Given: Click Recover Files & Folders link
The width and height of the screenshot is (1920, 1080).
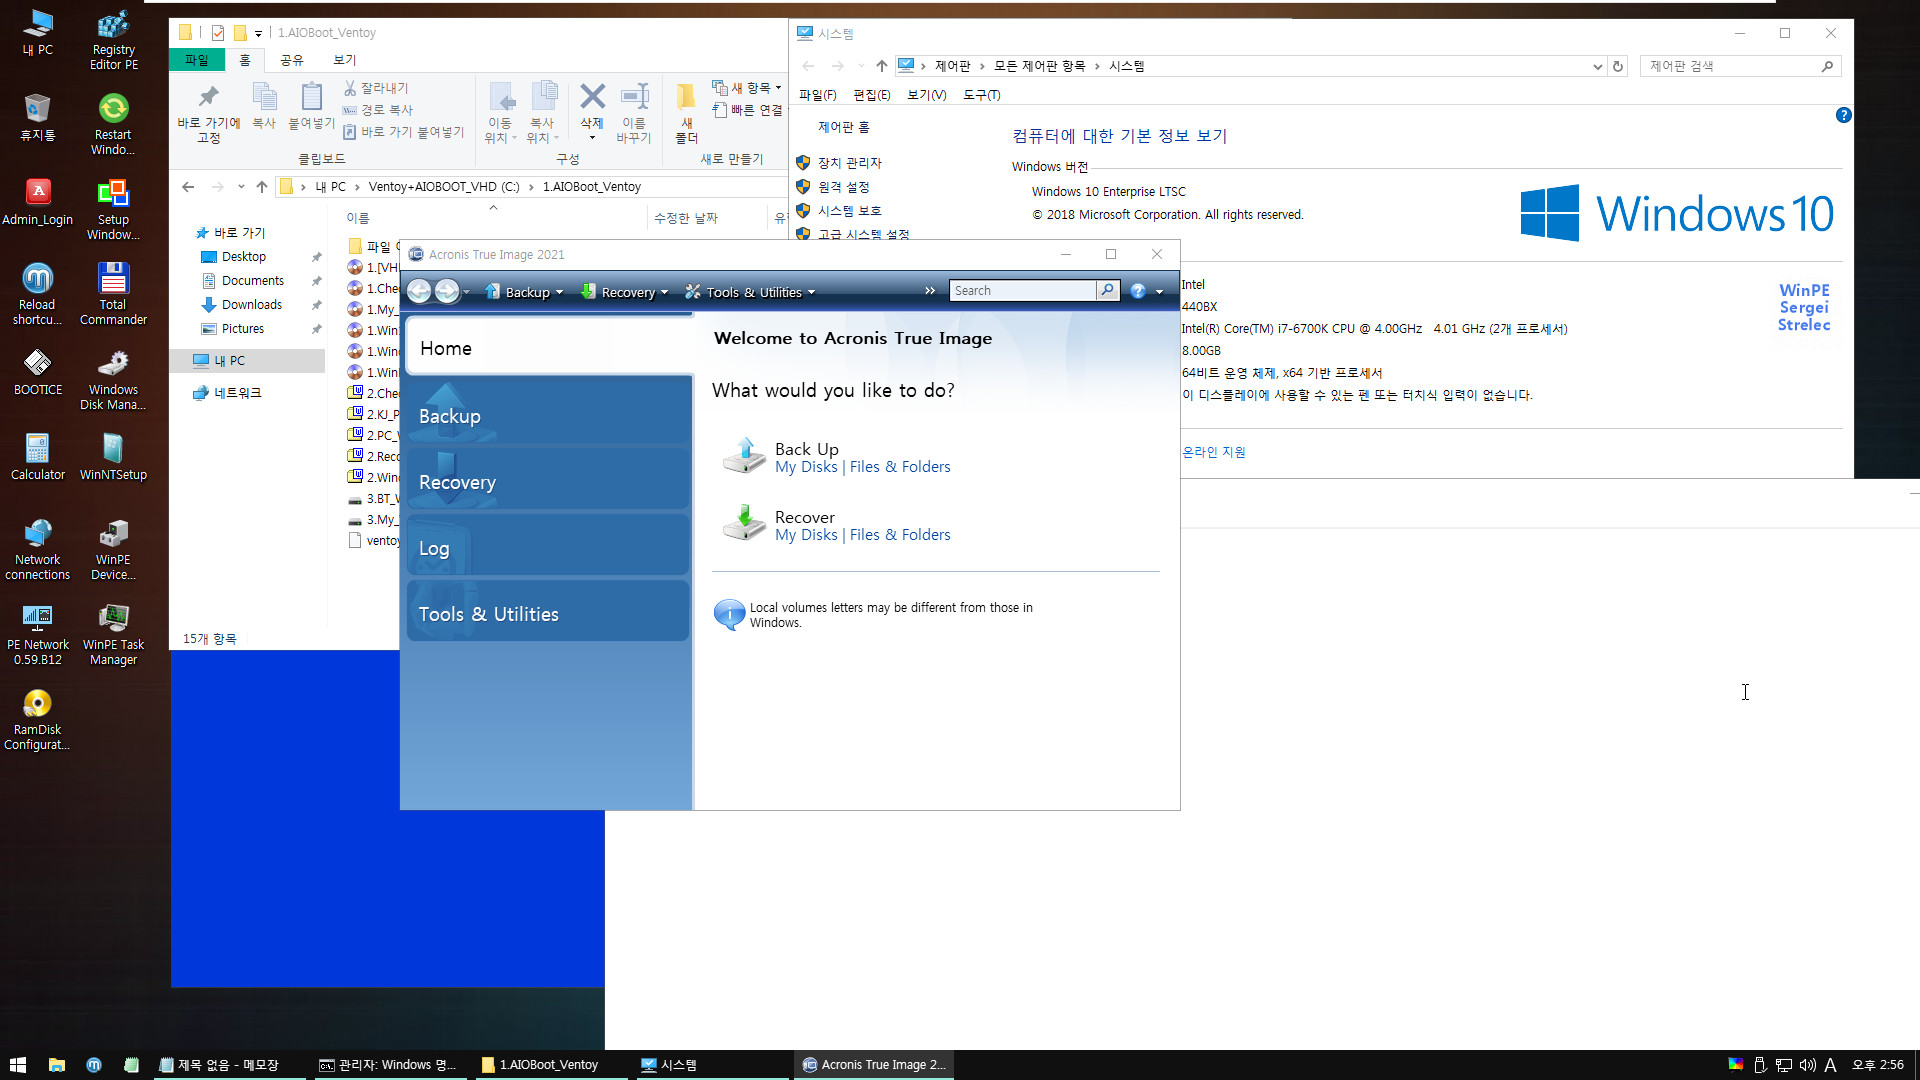Looking at the screenshot, I should 900,535.
